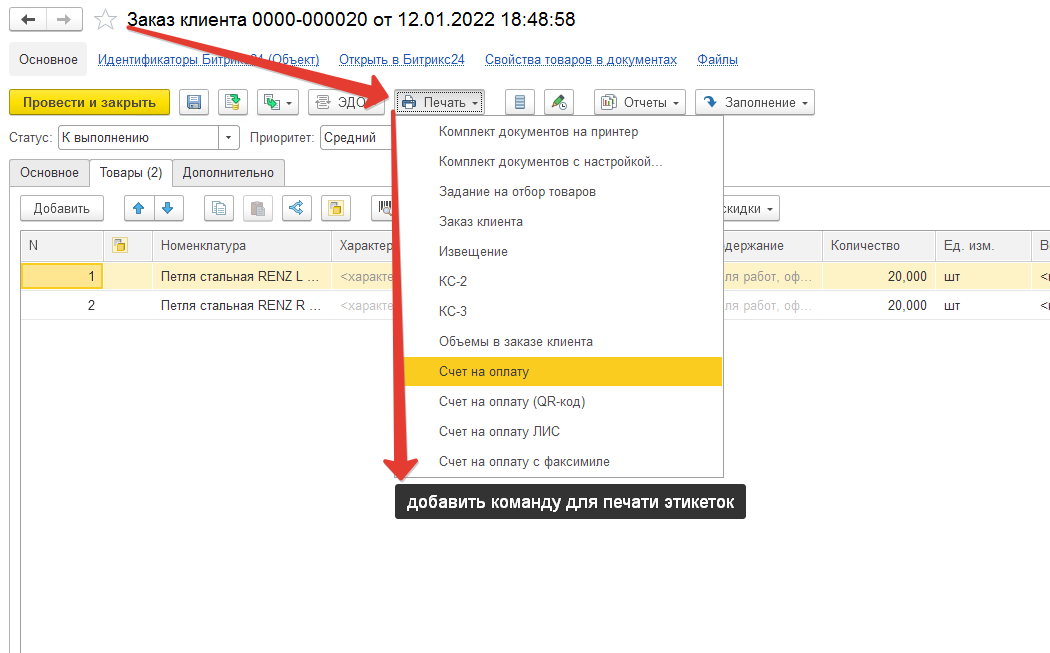Choose 'Заказ клиента' from print menu
This screenshot has height=653, width=1050.
(481, 222)
